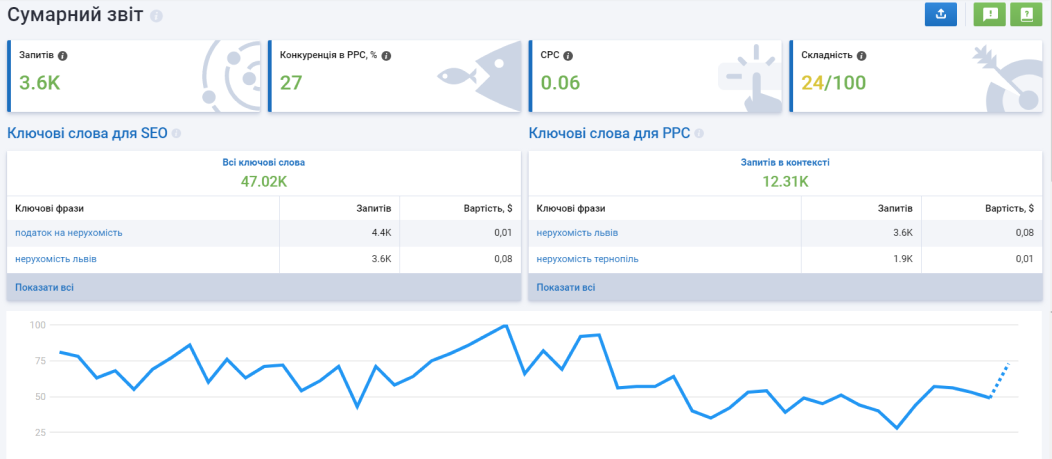Select Всі ключові слова 47.02K summary
This screenshot has width=1052, height=459.
pos(264,173)
